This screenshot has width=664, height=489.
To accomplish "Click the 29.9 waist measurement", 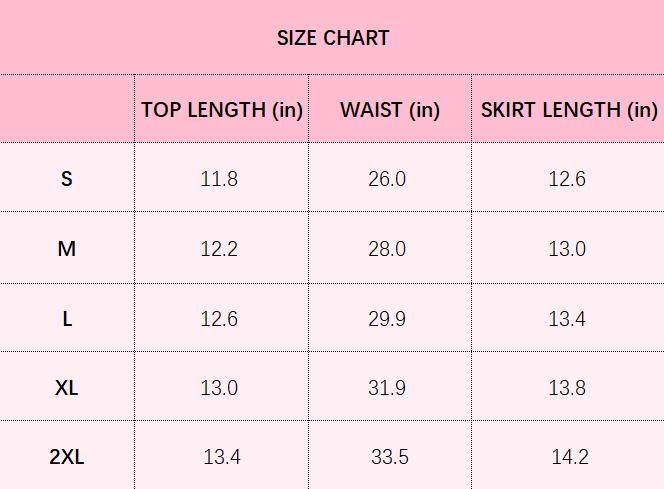I will pos(387,319).
